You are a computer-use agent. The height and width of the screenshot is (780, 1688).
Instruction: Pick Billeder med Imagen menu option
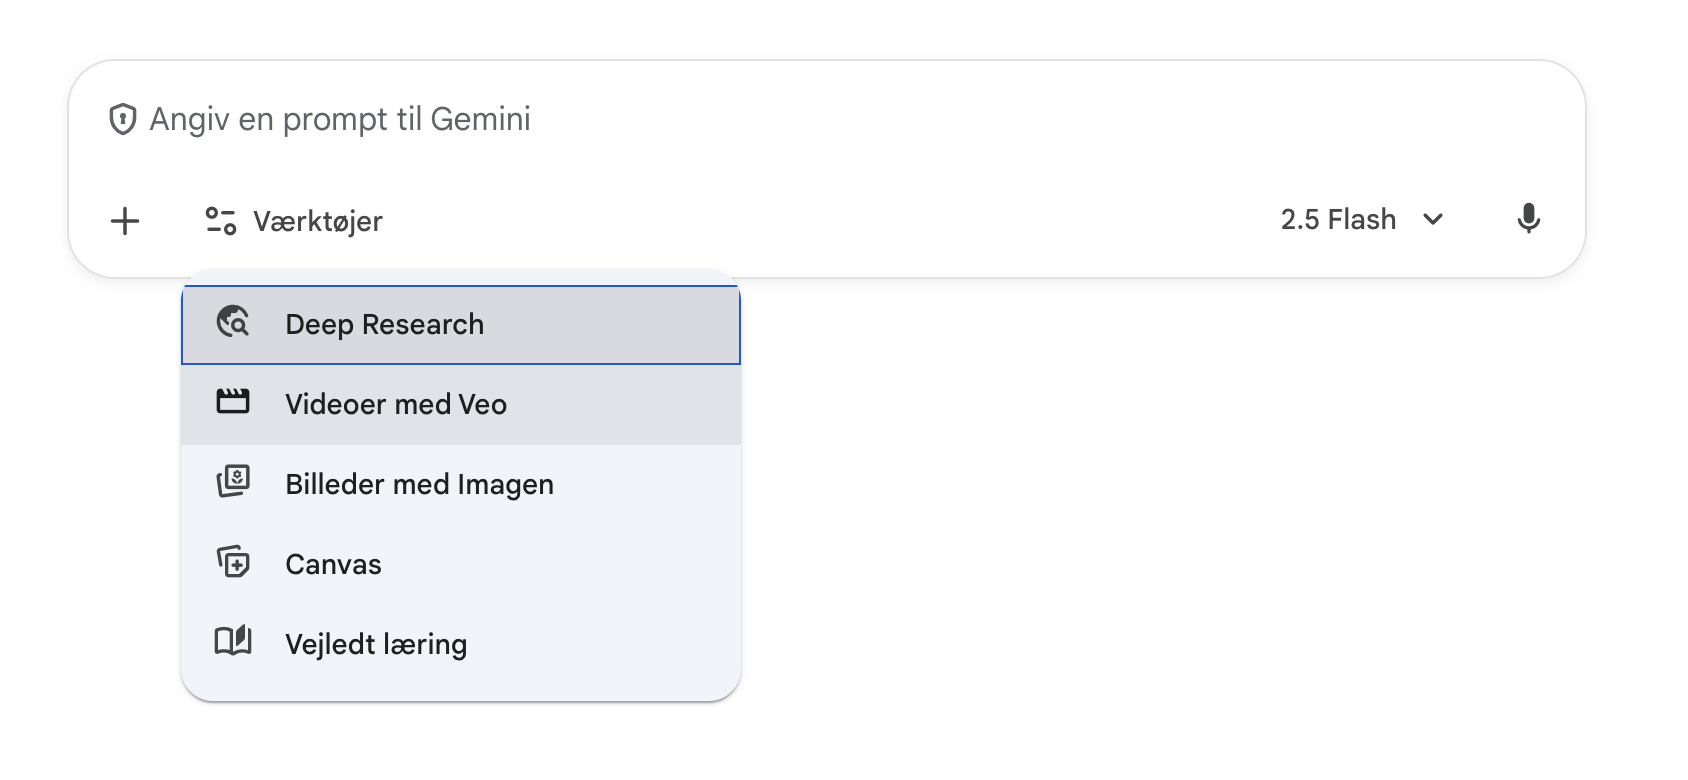(419, 485)
